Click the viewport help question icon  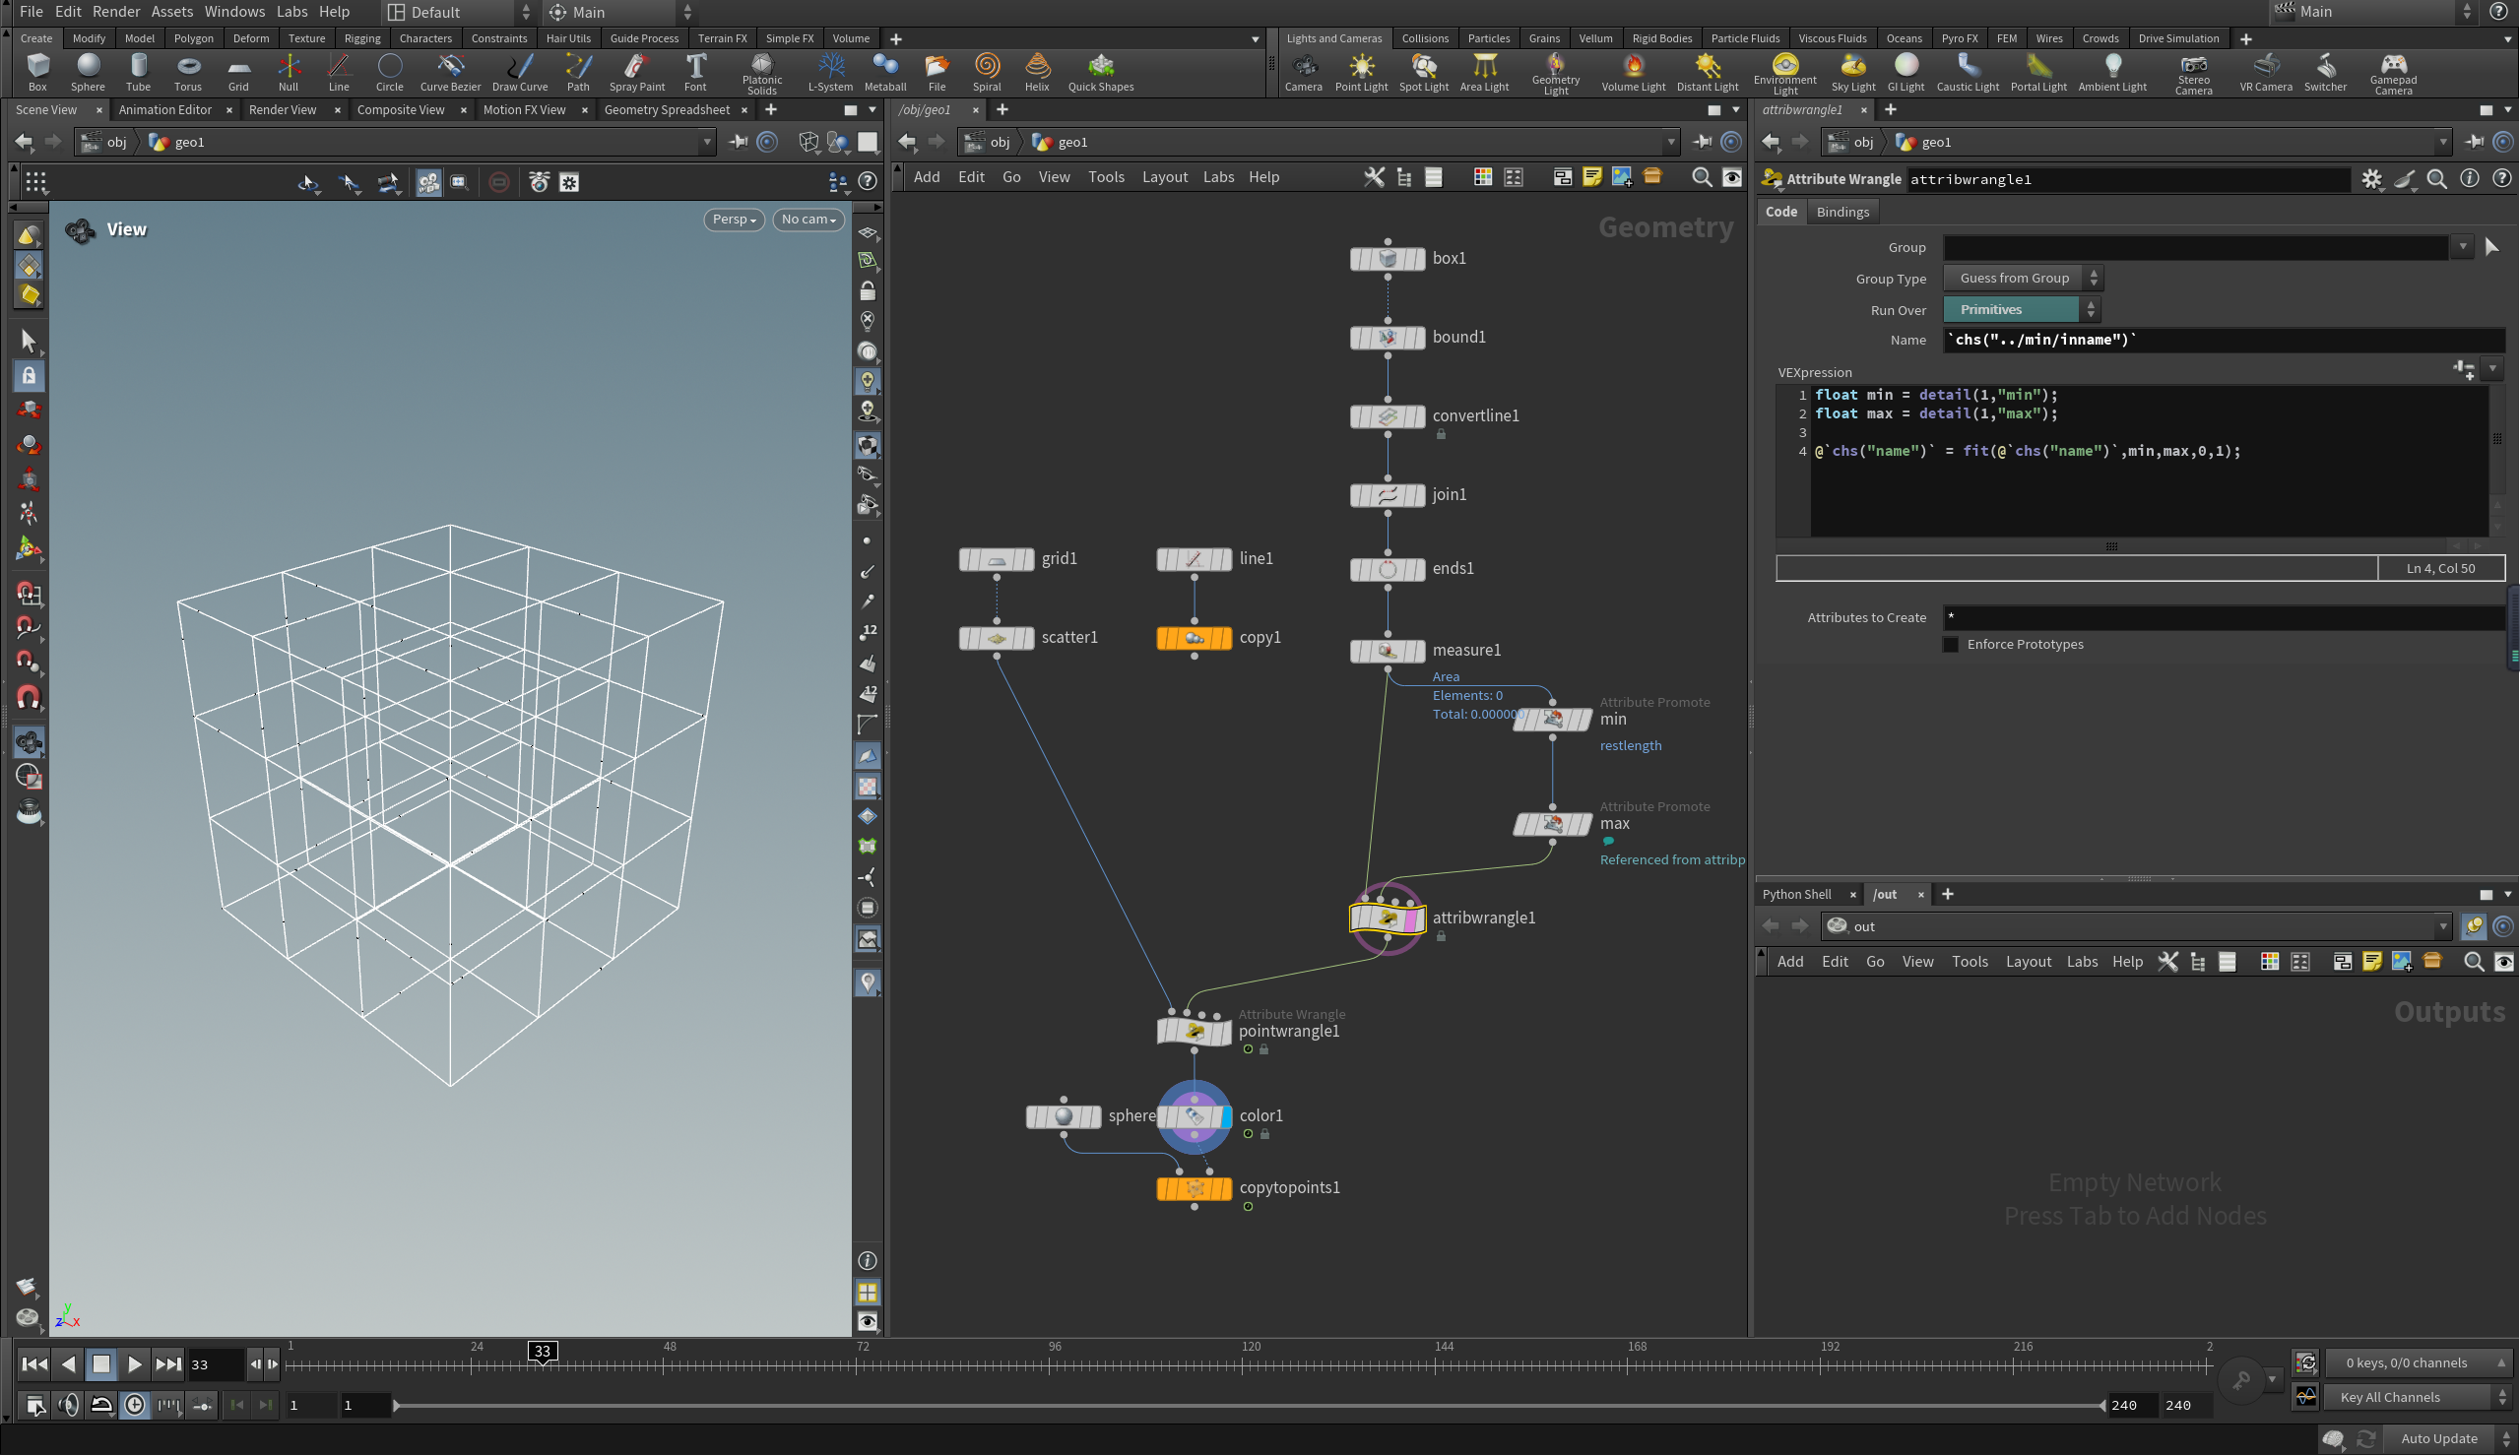pyautogui.click(x=868, y=182)
